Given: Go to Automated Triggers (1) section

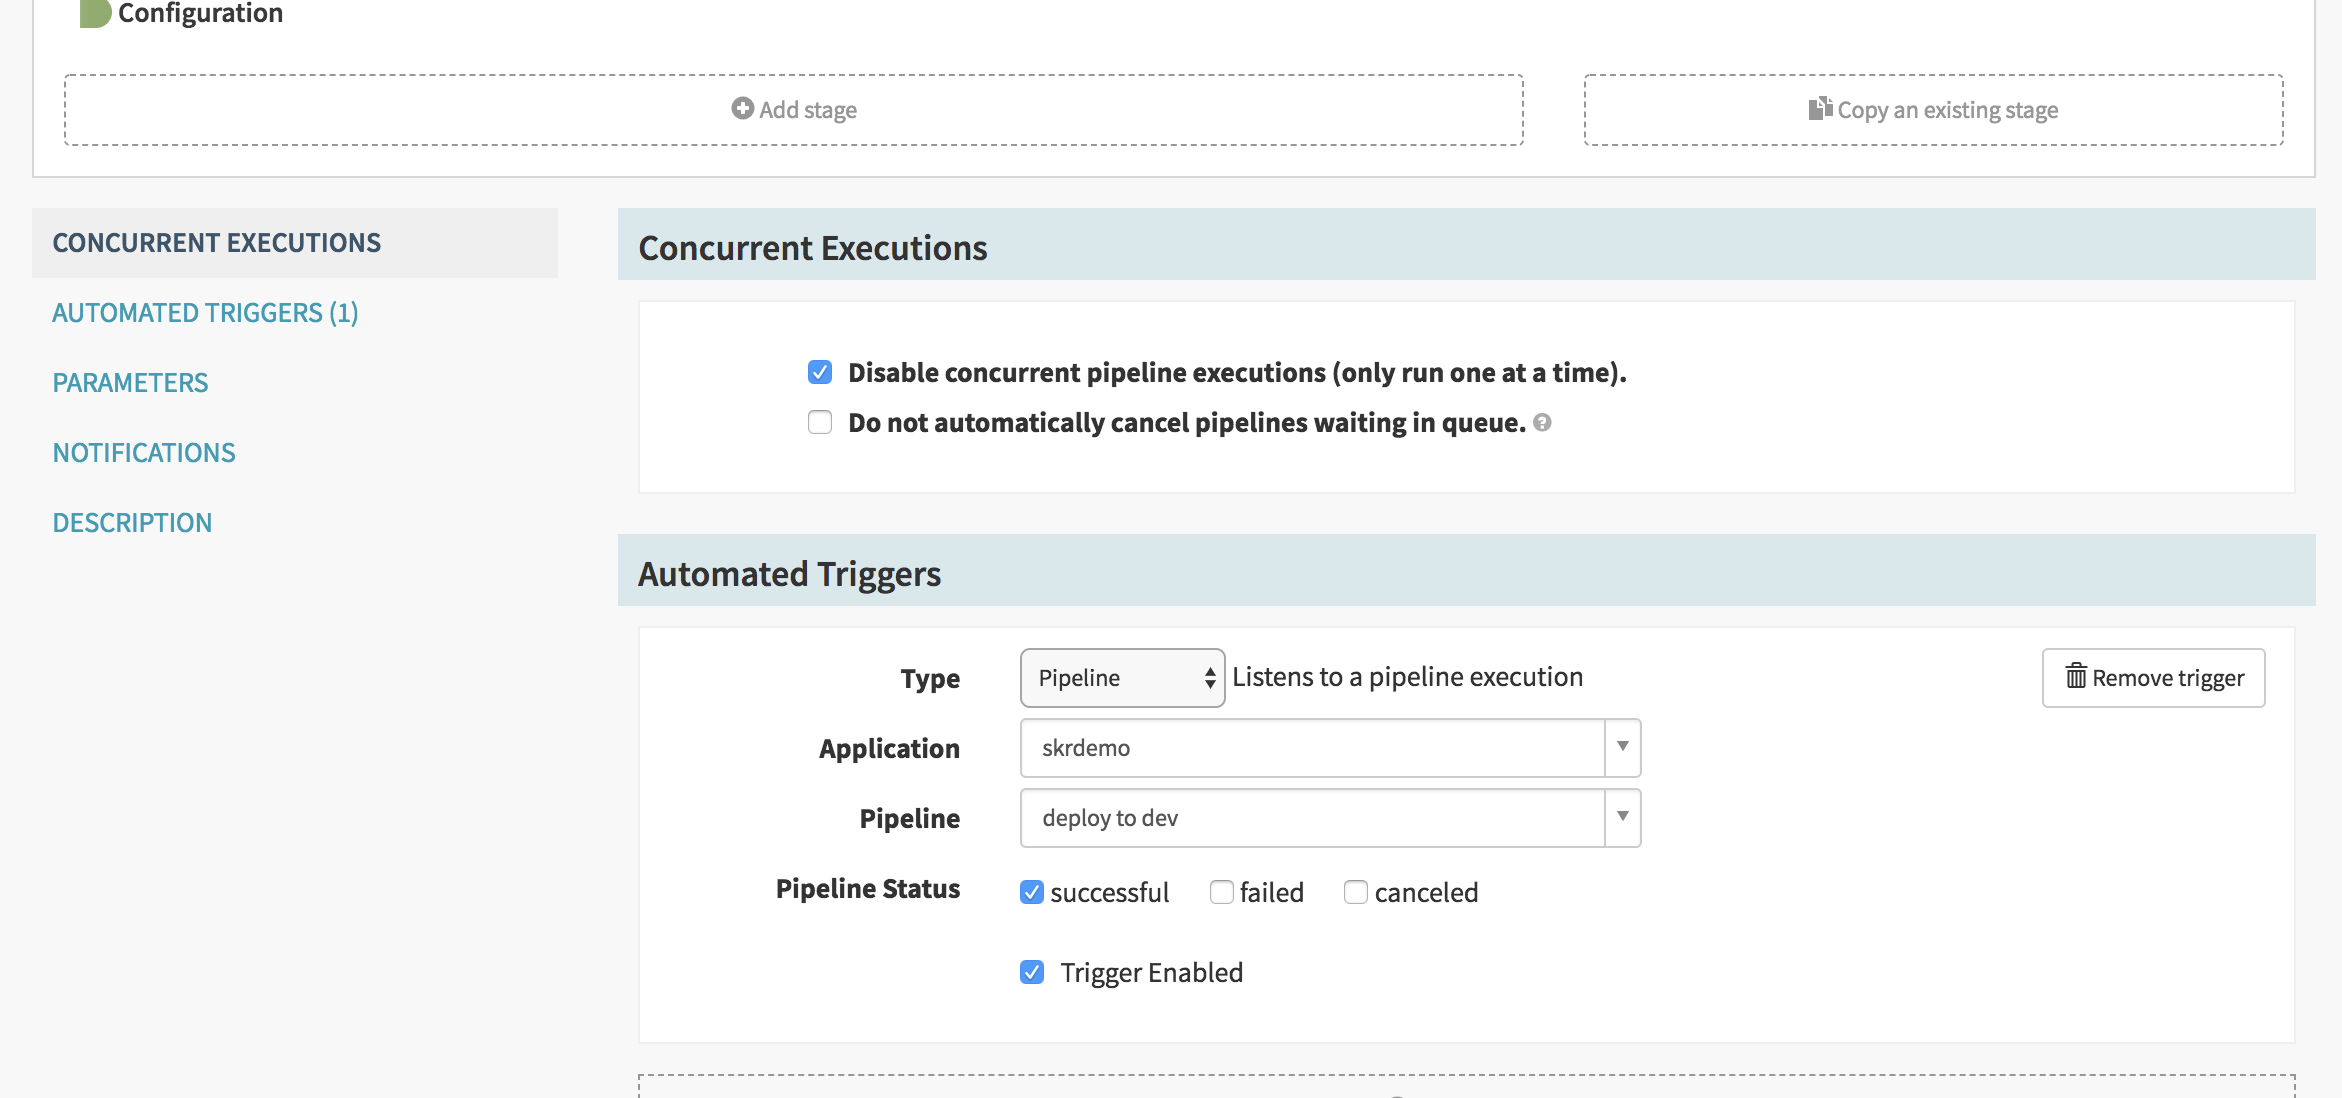Looking at the screenshot, I should point(205,313).
